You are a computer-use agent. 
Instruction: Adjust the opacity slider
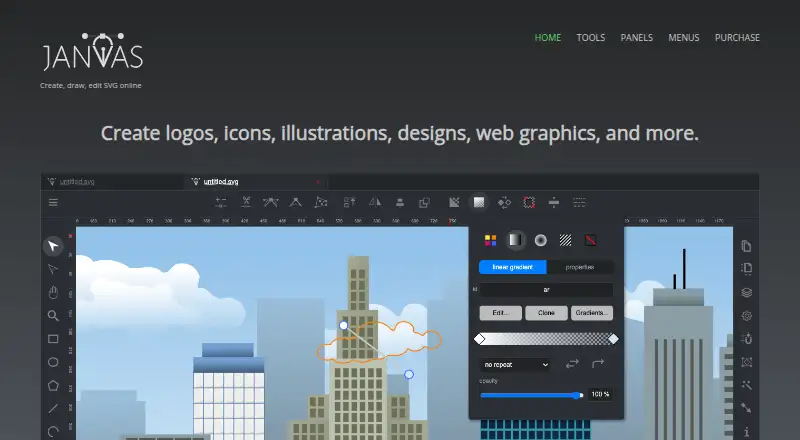point(532,395)
